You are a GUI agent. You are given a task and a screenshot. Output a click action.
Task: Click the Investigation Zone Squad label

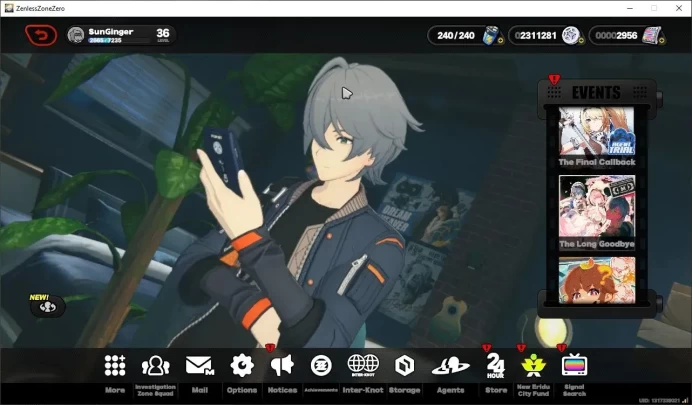click(155, 390)
